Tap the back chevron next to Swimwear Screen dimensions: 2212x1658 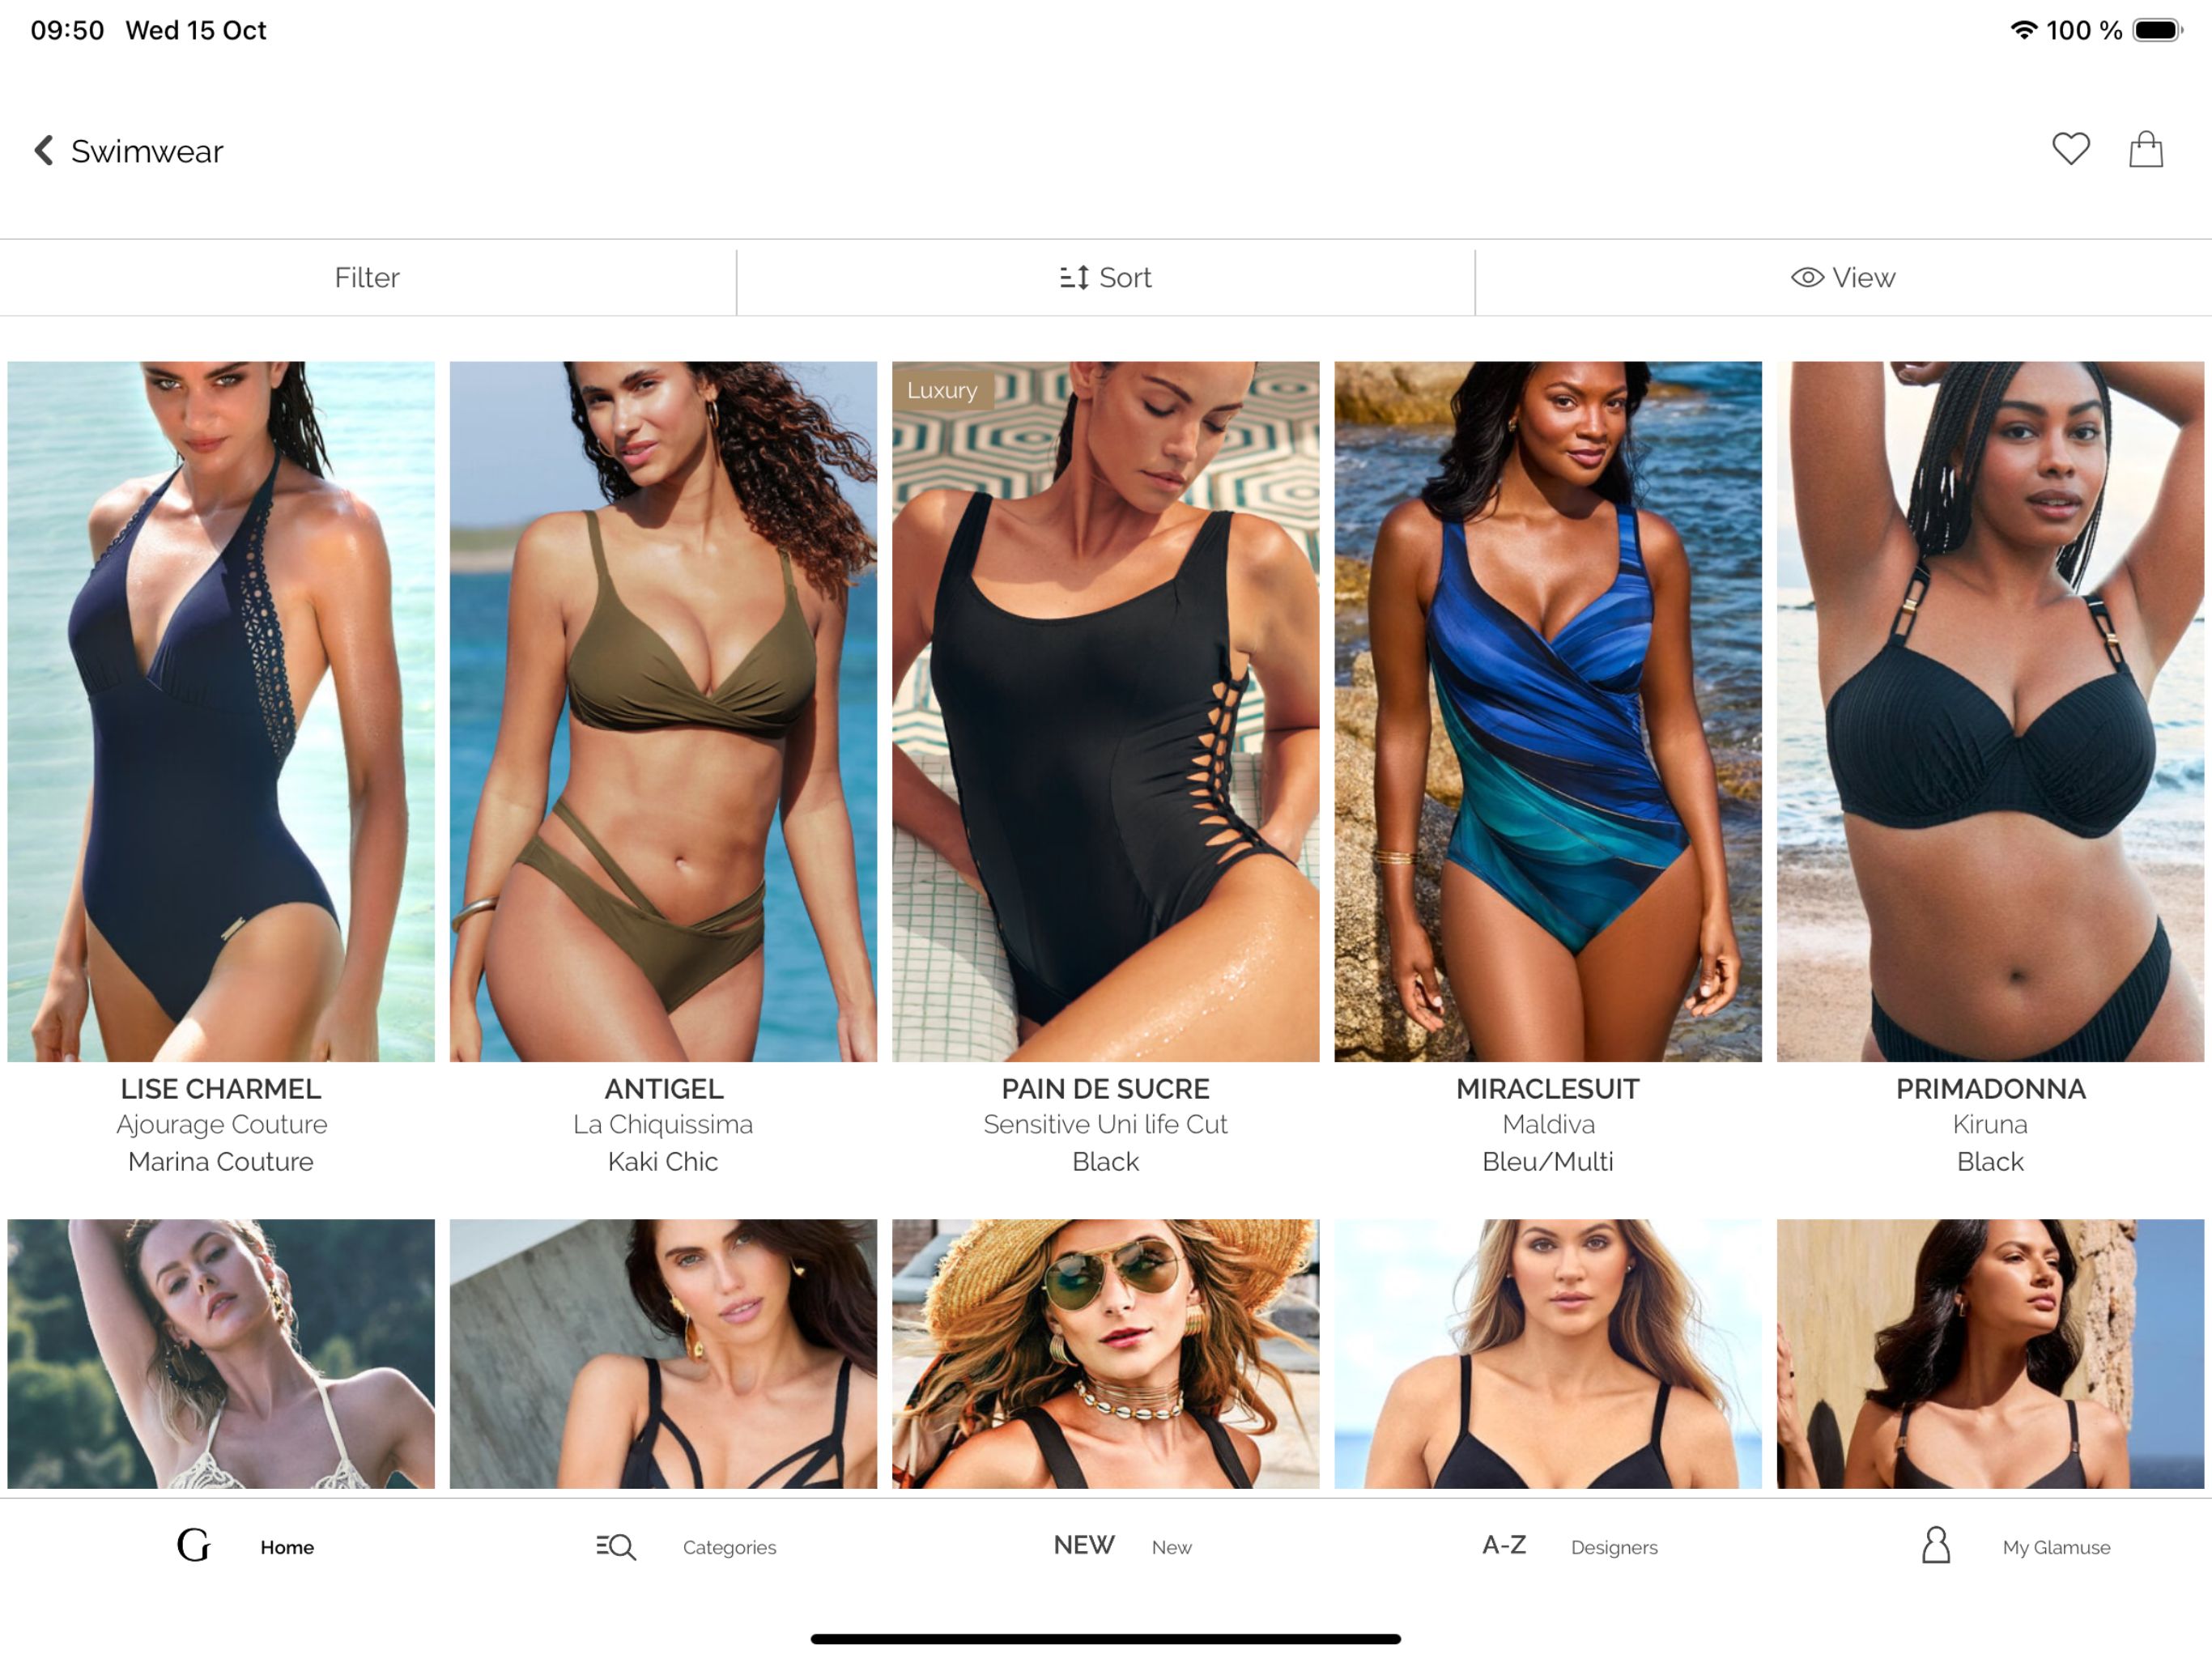pos(43,150)
